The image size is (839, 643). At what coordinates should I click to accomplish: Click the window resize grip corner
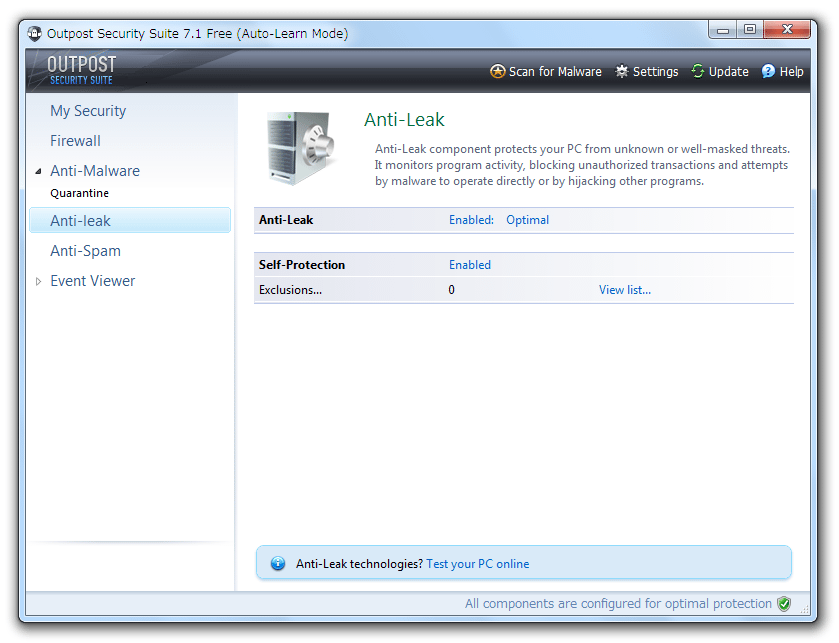[804, 609]
